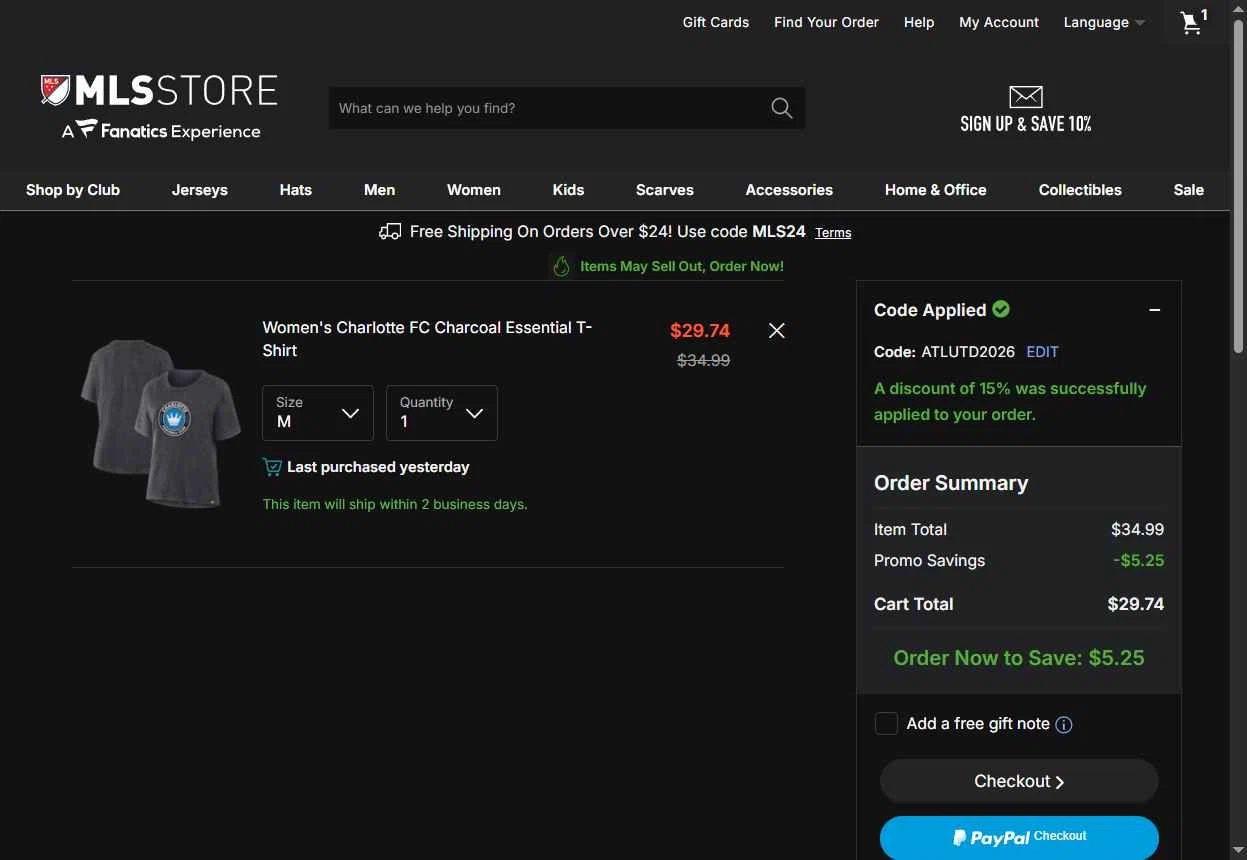Open the Women's Charlotte FC T-Shirt title

click(x=427, y=339)
